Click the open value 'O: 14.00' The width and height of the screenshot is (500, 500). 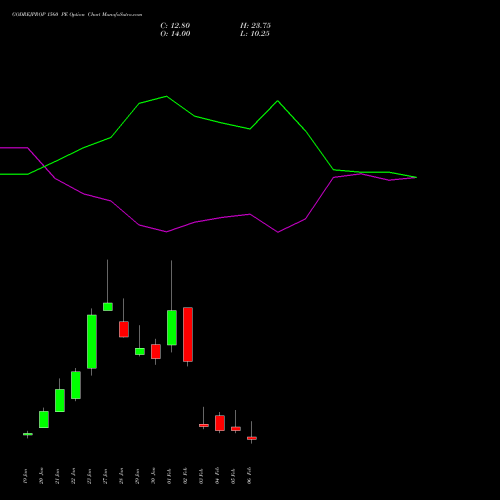tap(175, 34)
